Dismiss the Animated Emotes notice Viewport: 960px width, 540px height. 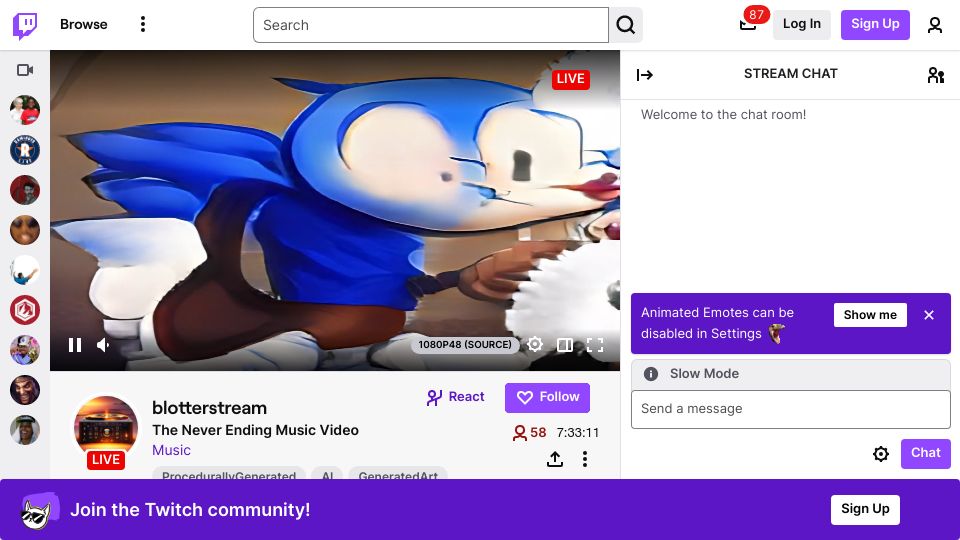pyautogui.click(x=929, y=315)
